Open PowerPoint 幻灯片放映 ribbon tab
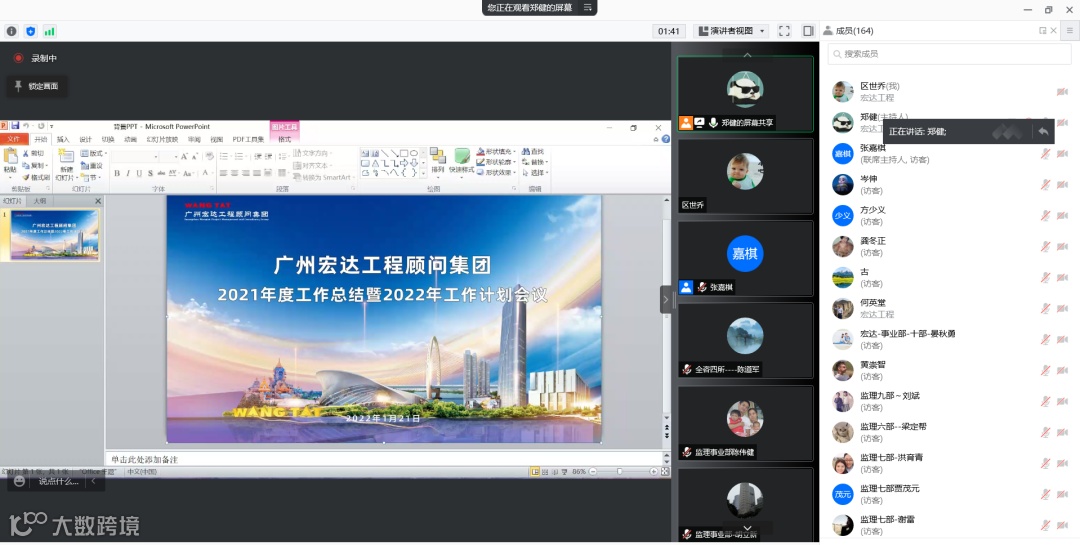This screenshot has width=1080, height=545. coord(162,139)
